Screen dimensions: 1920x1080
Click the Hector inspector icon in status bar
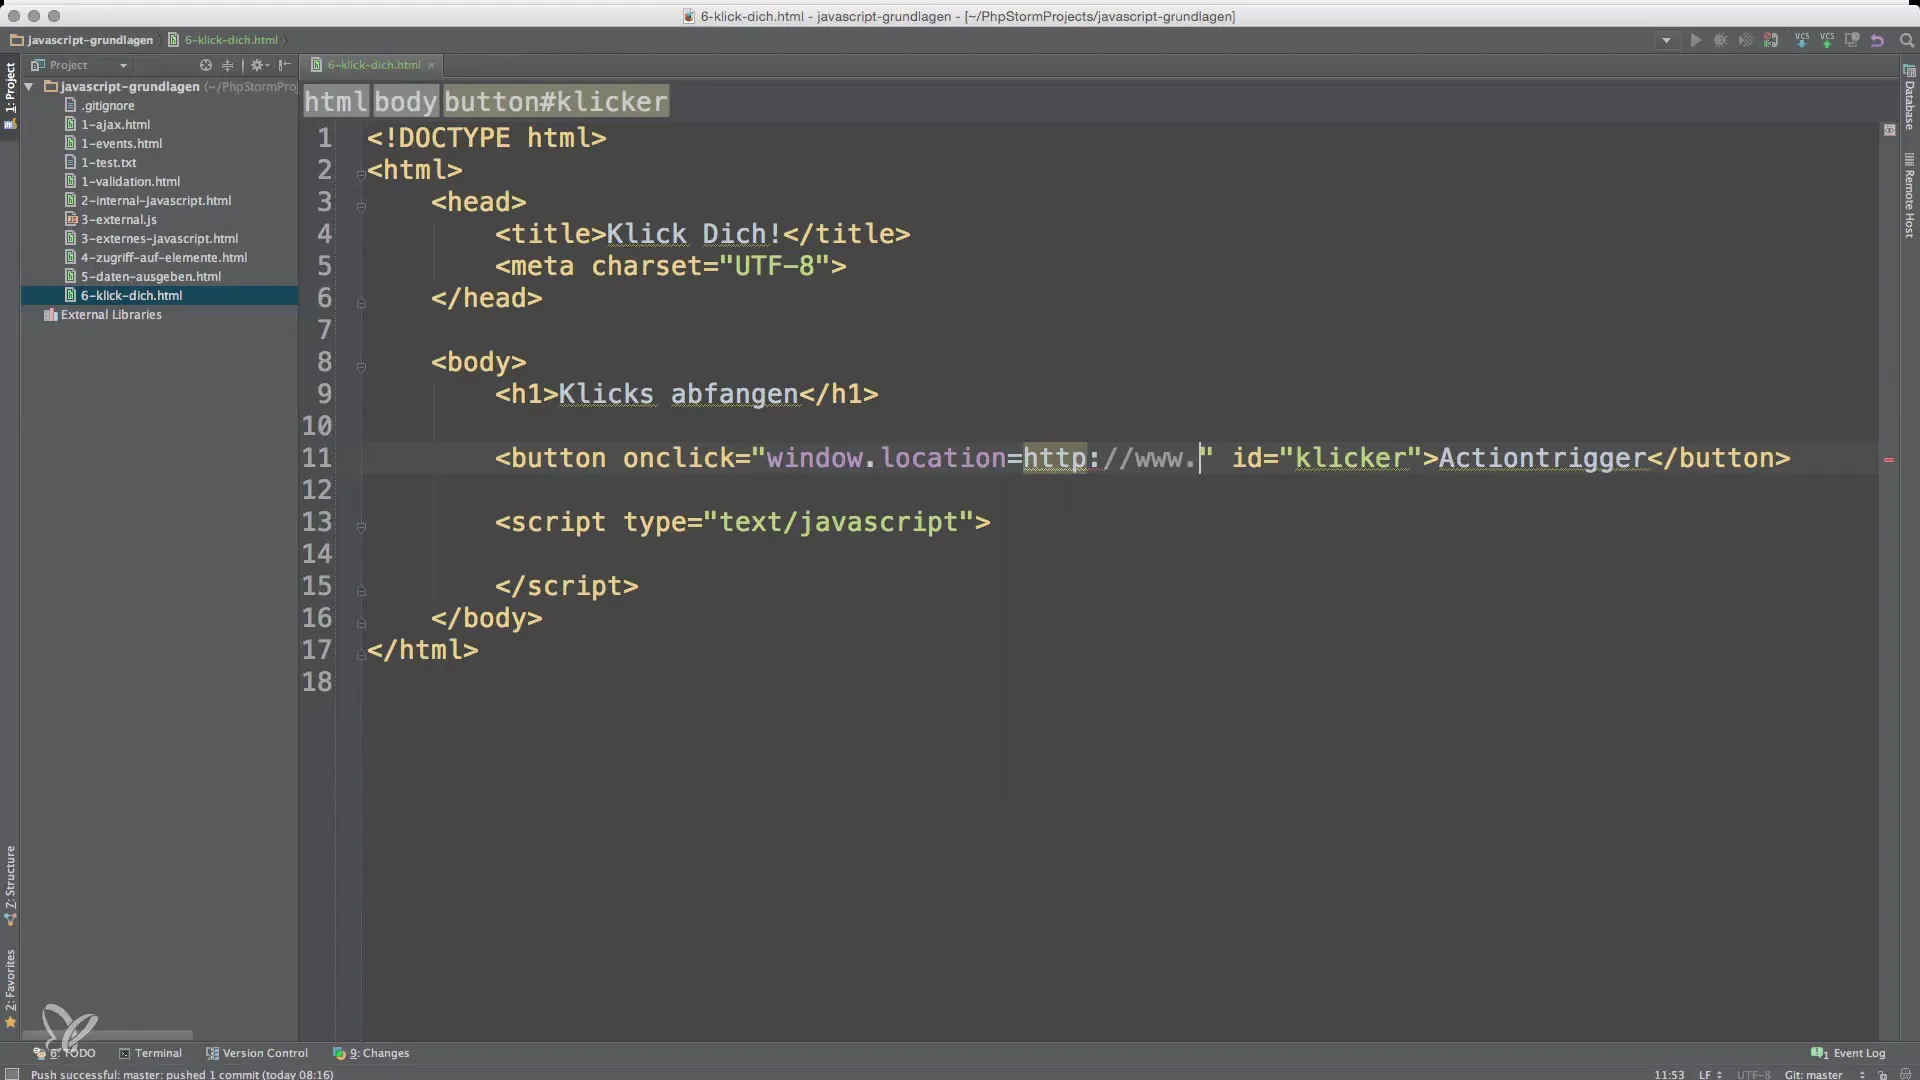click(1905, 1074)
